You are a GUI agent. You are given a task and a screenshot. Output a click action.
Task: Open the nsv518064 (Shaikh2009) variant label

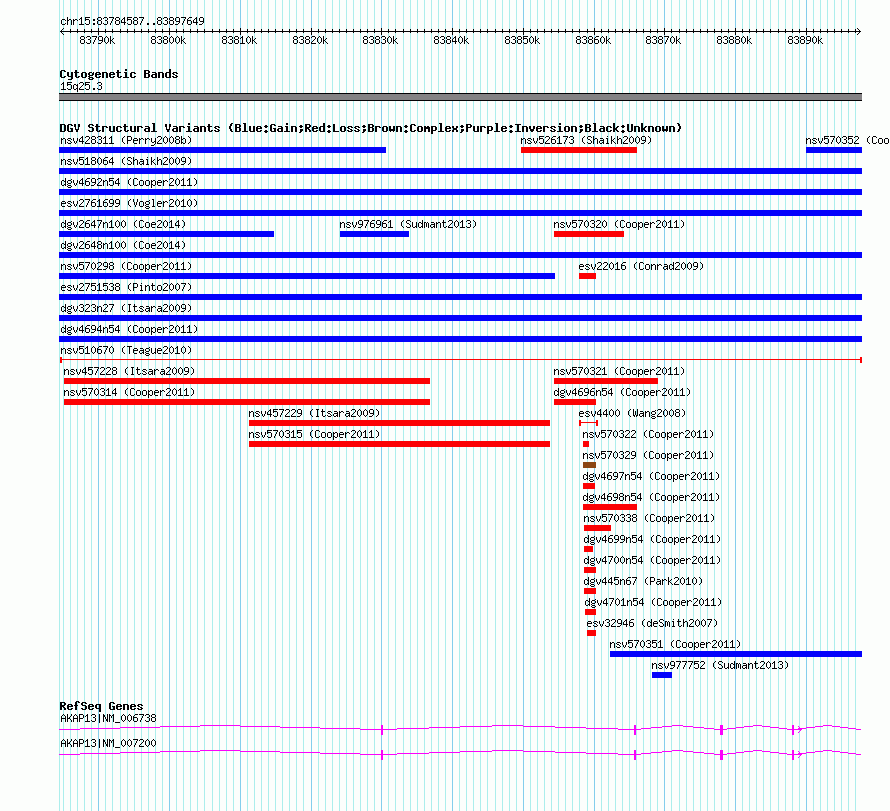coord(126,161)
